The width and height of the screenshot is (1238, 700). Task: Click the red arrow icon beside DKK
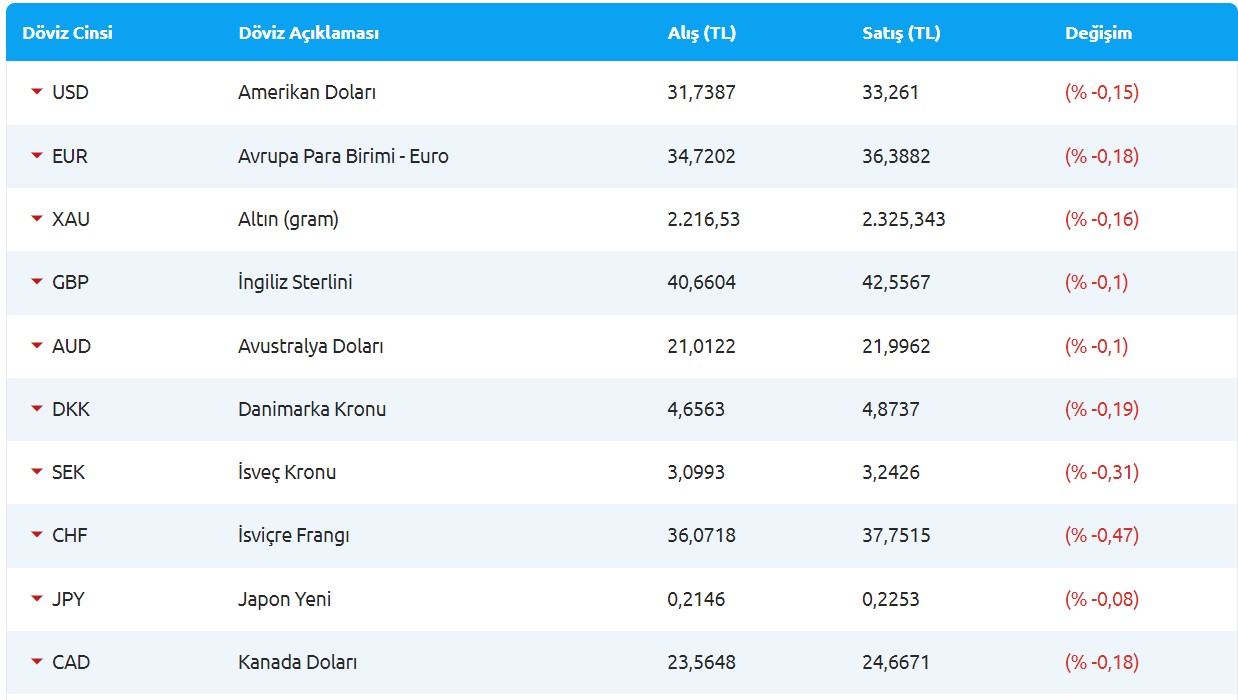coord(37,409)
